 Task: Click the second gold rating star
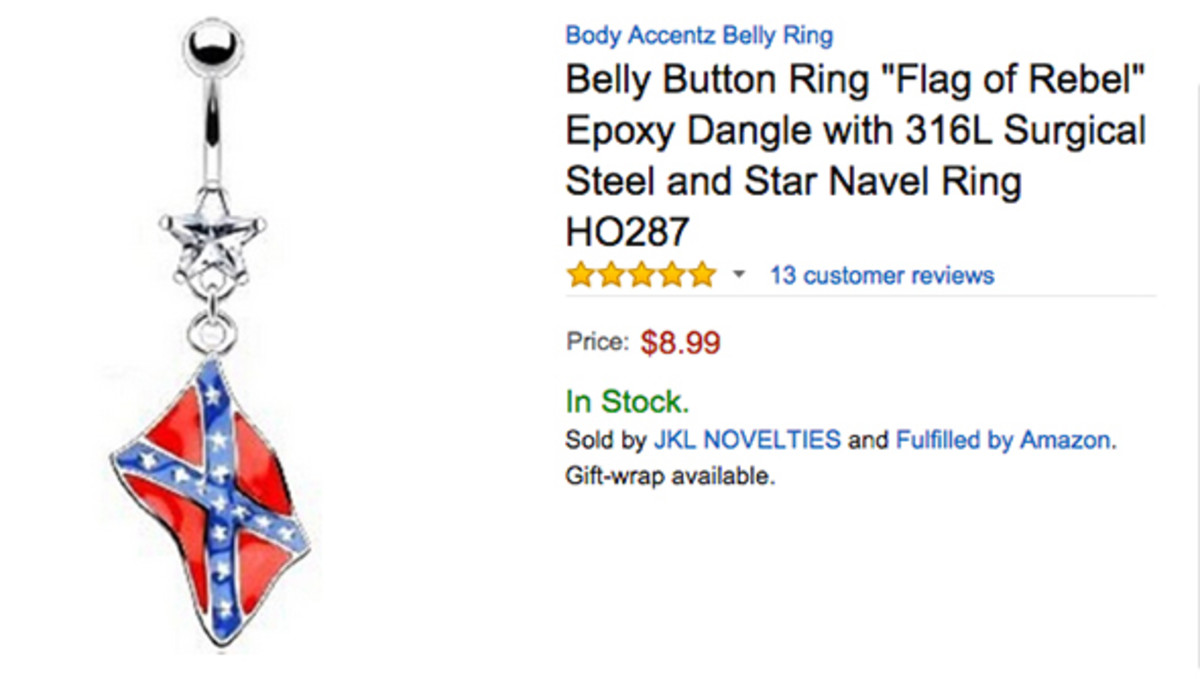(x=611, y=274)
